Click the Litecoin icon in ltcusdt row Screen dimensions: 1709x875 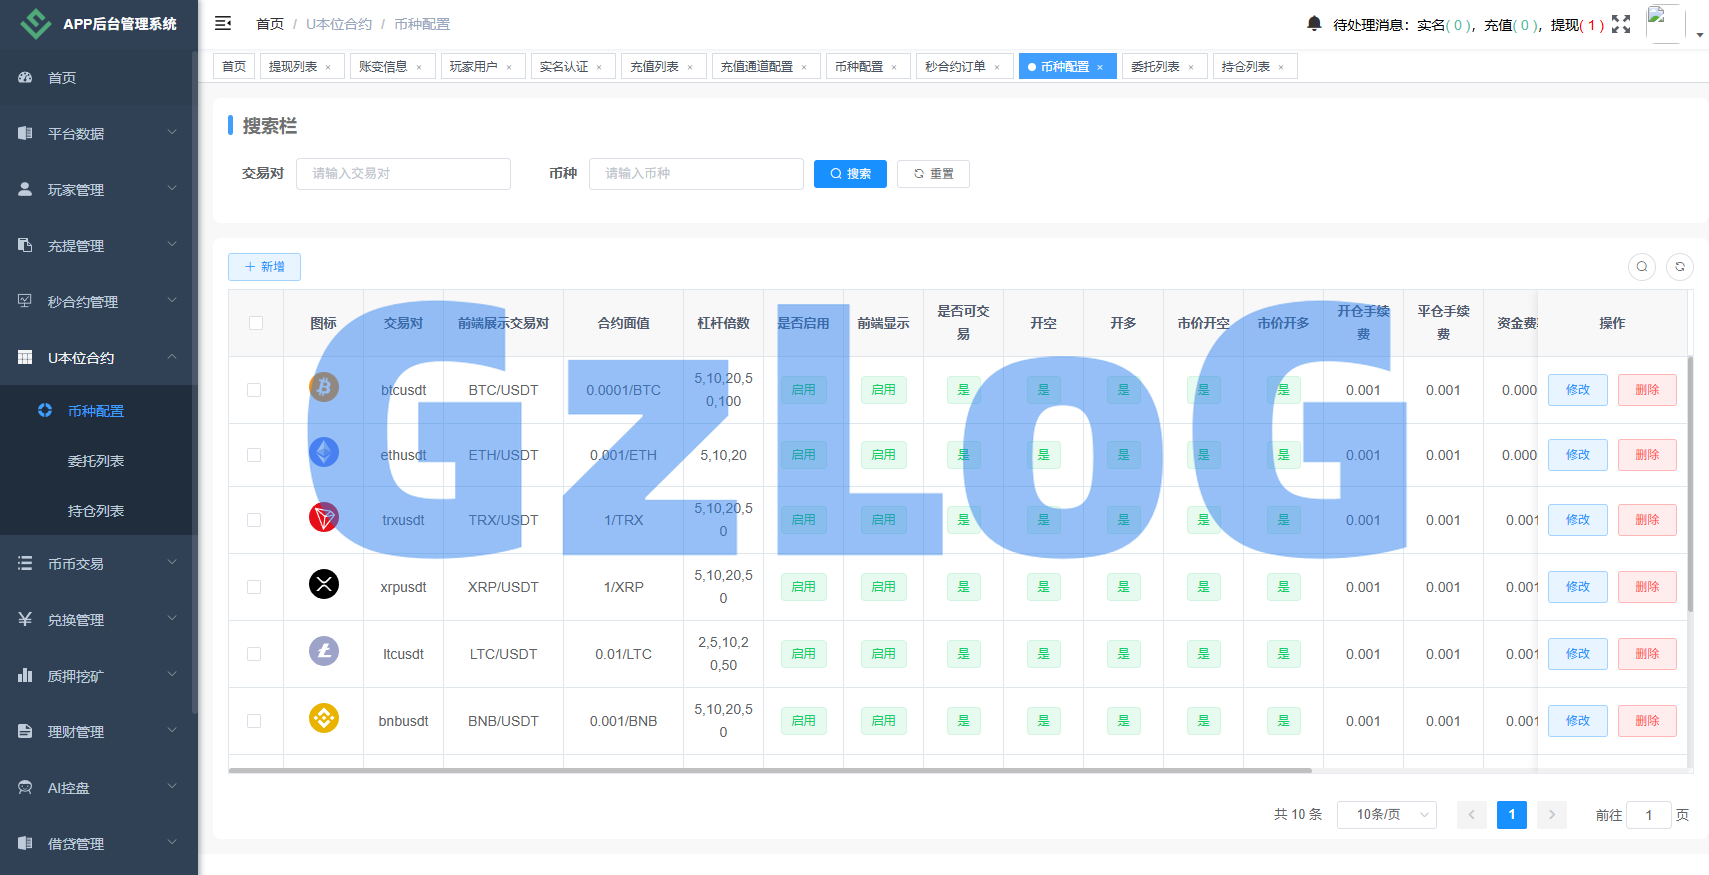pyautogui.click(x=324, y=651)
